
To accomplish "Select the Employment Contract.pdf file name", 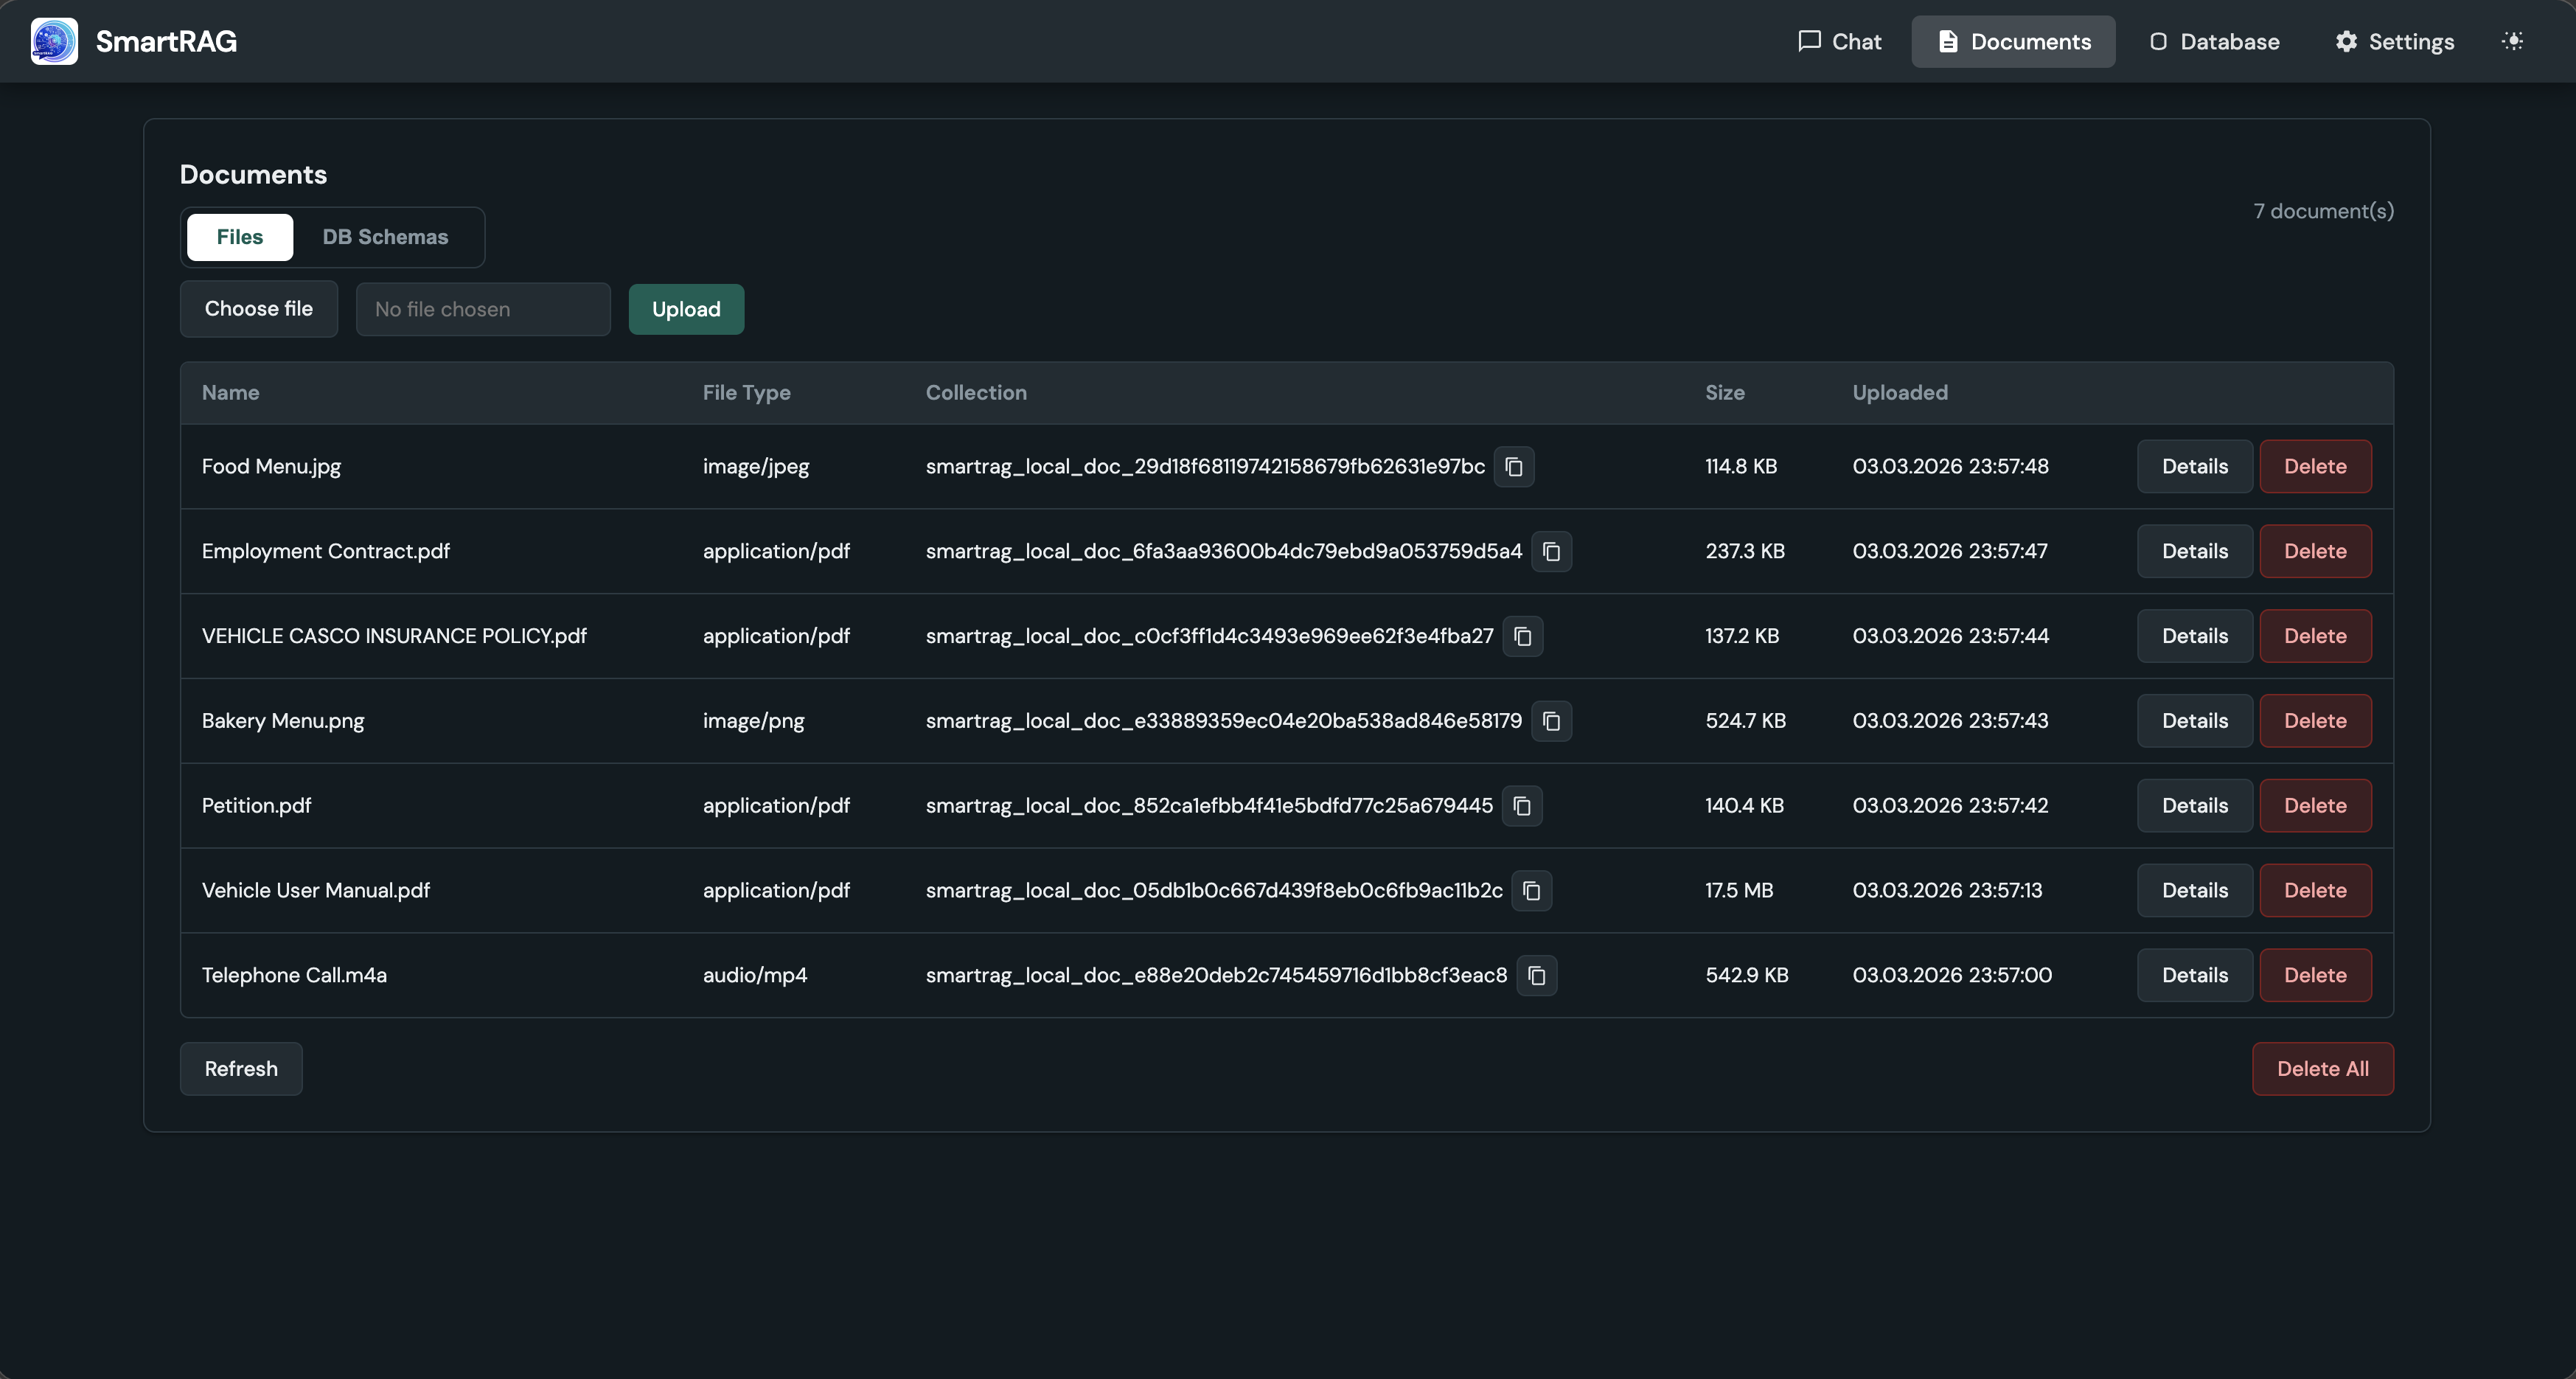I will pyautogui.click(x=326, y=552).
